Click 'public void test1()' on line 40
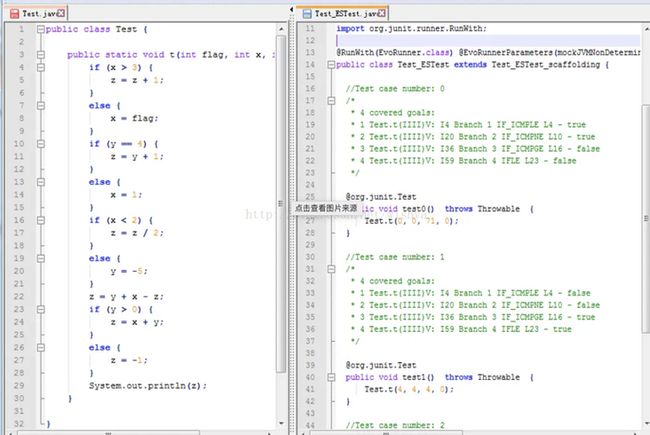 (390, 377)
